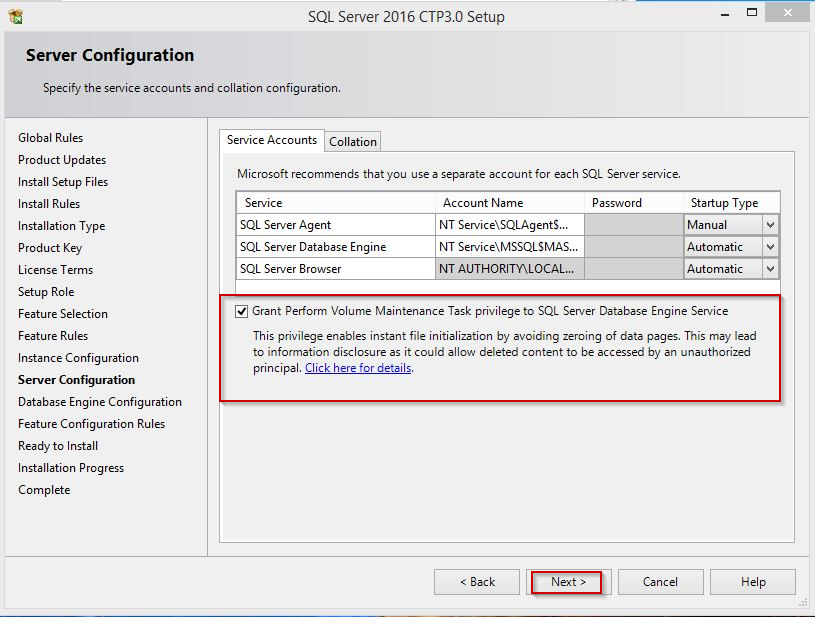Image resolution: width=815 pixels, height=617 pixels.
Task: Click the Next button
Action: click(568, 582)
